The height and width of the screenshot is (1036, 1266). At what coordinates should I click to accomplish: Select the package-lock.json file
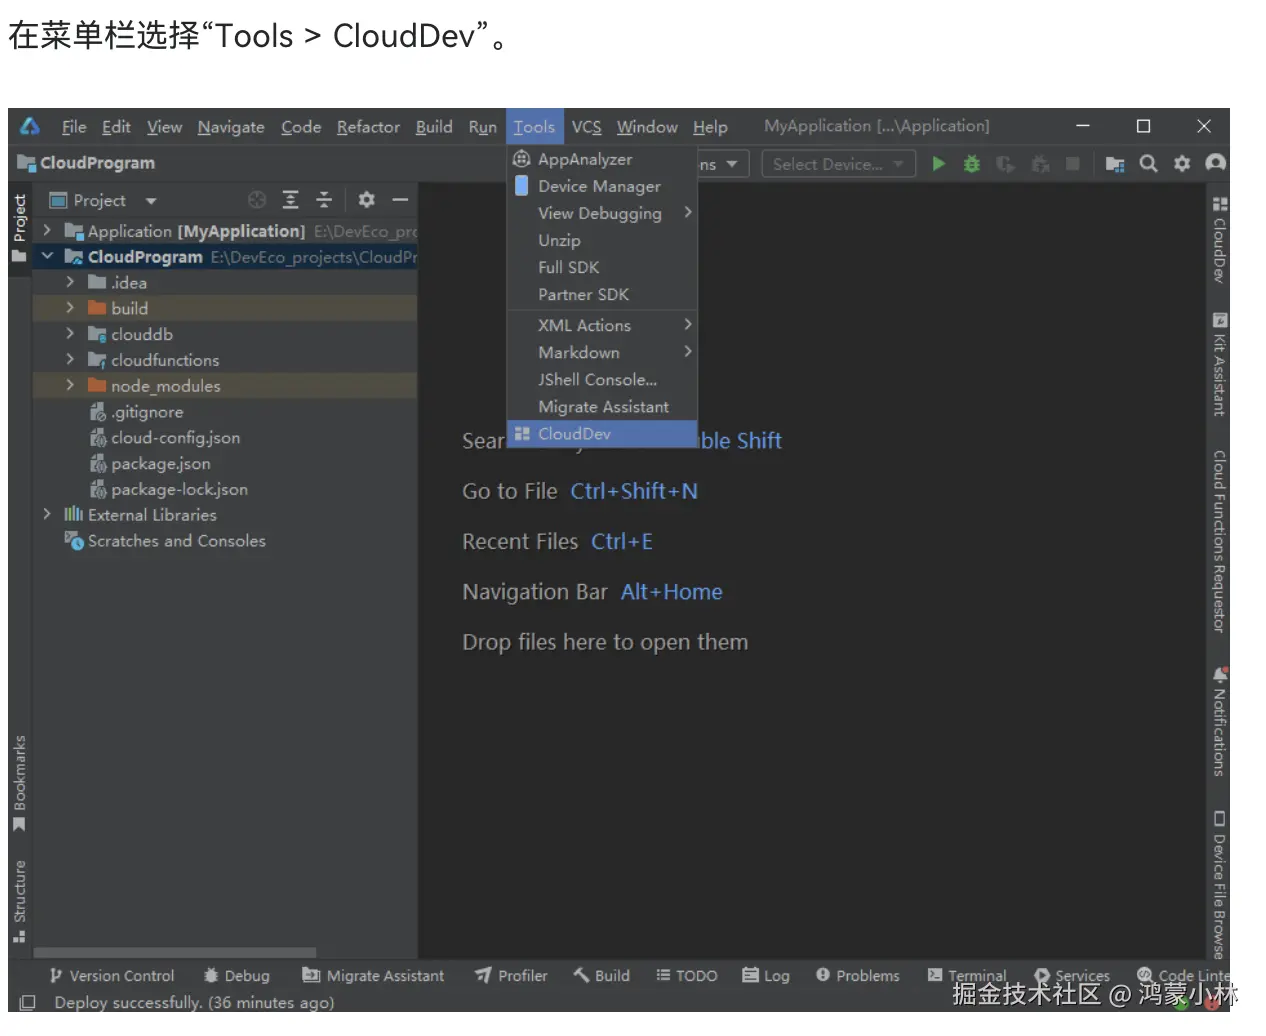tap(169, 489)
